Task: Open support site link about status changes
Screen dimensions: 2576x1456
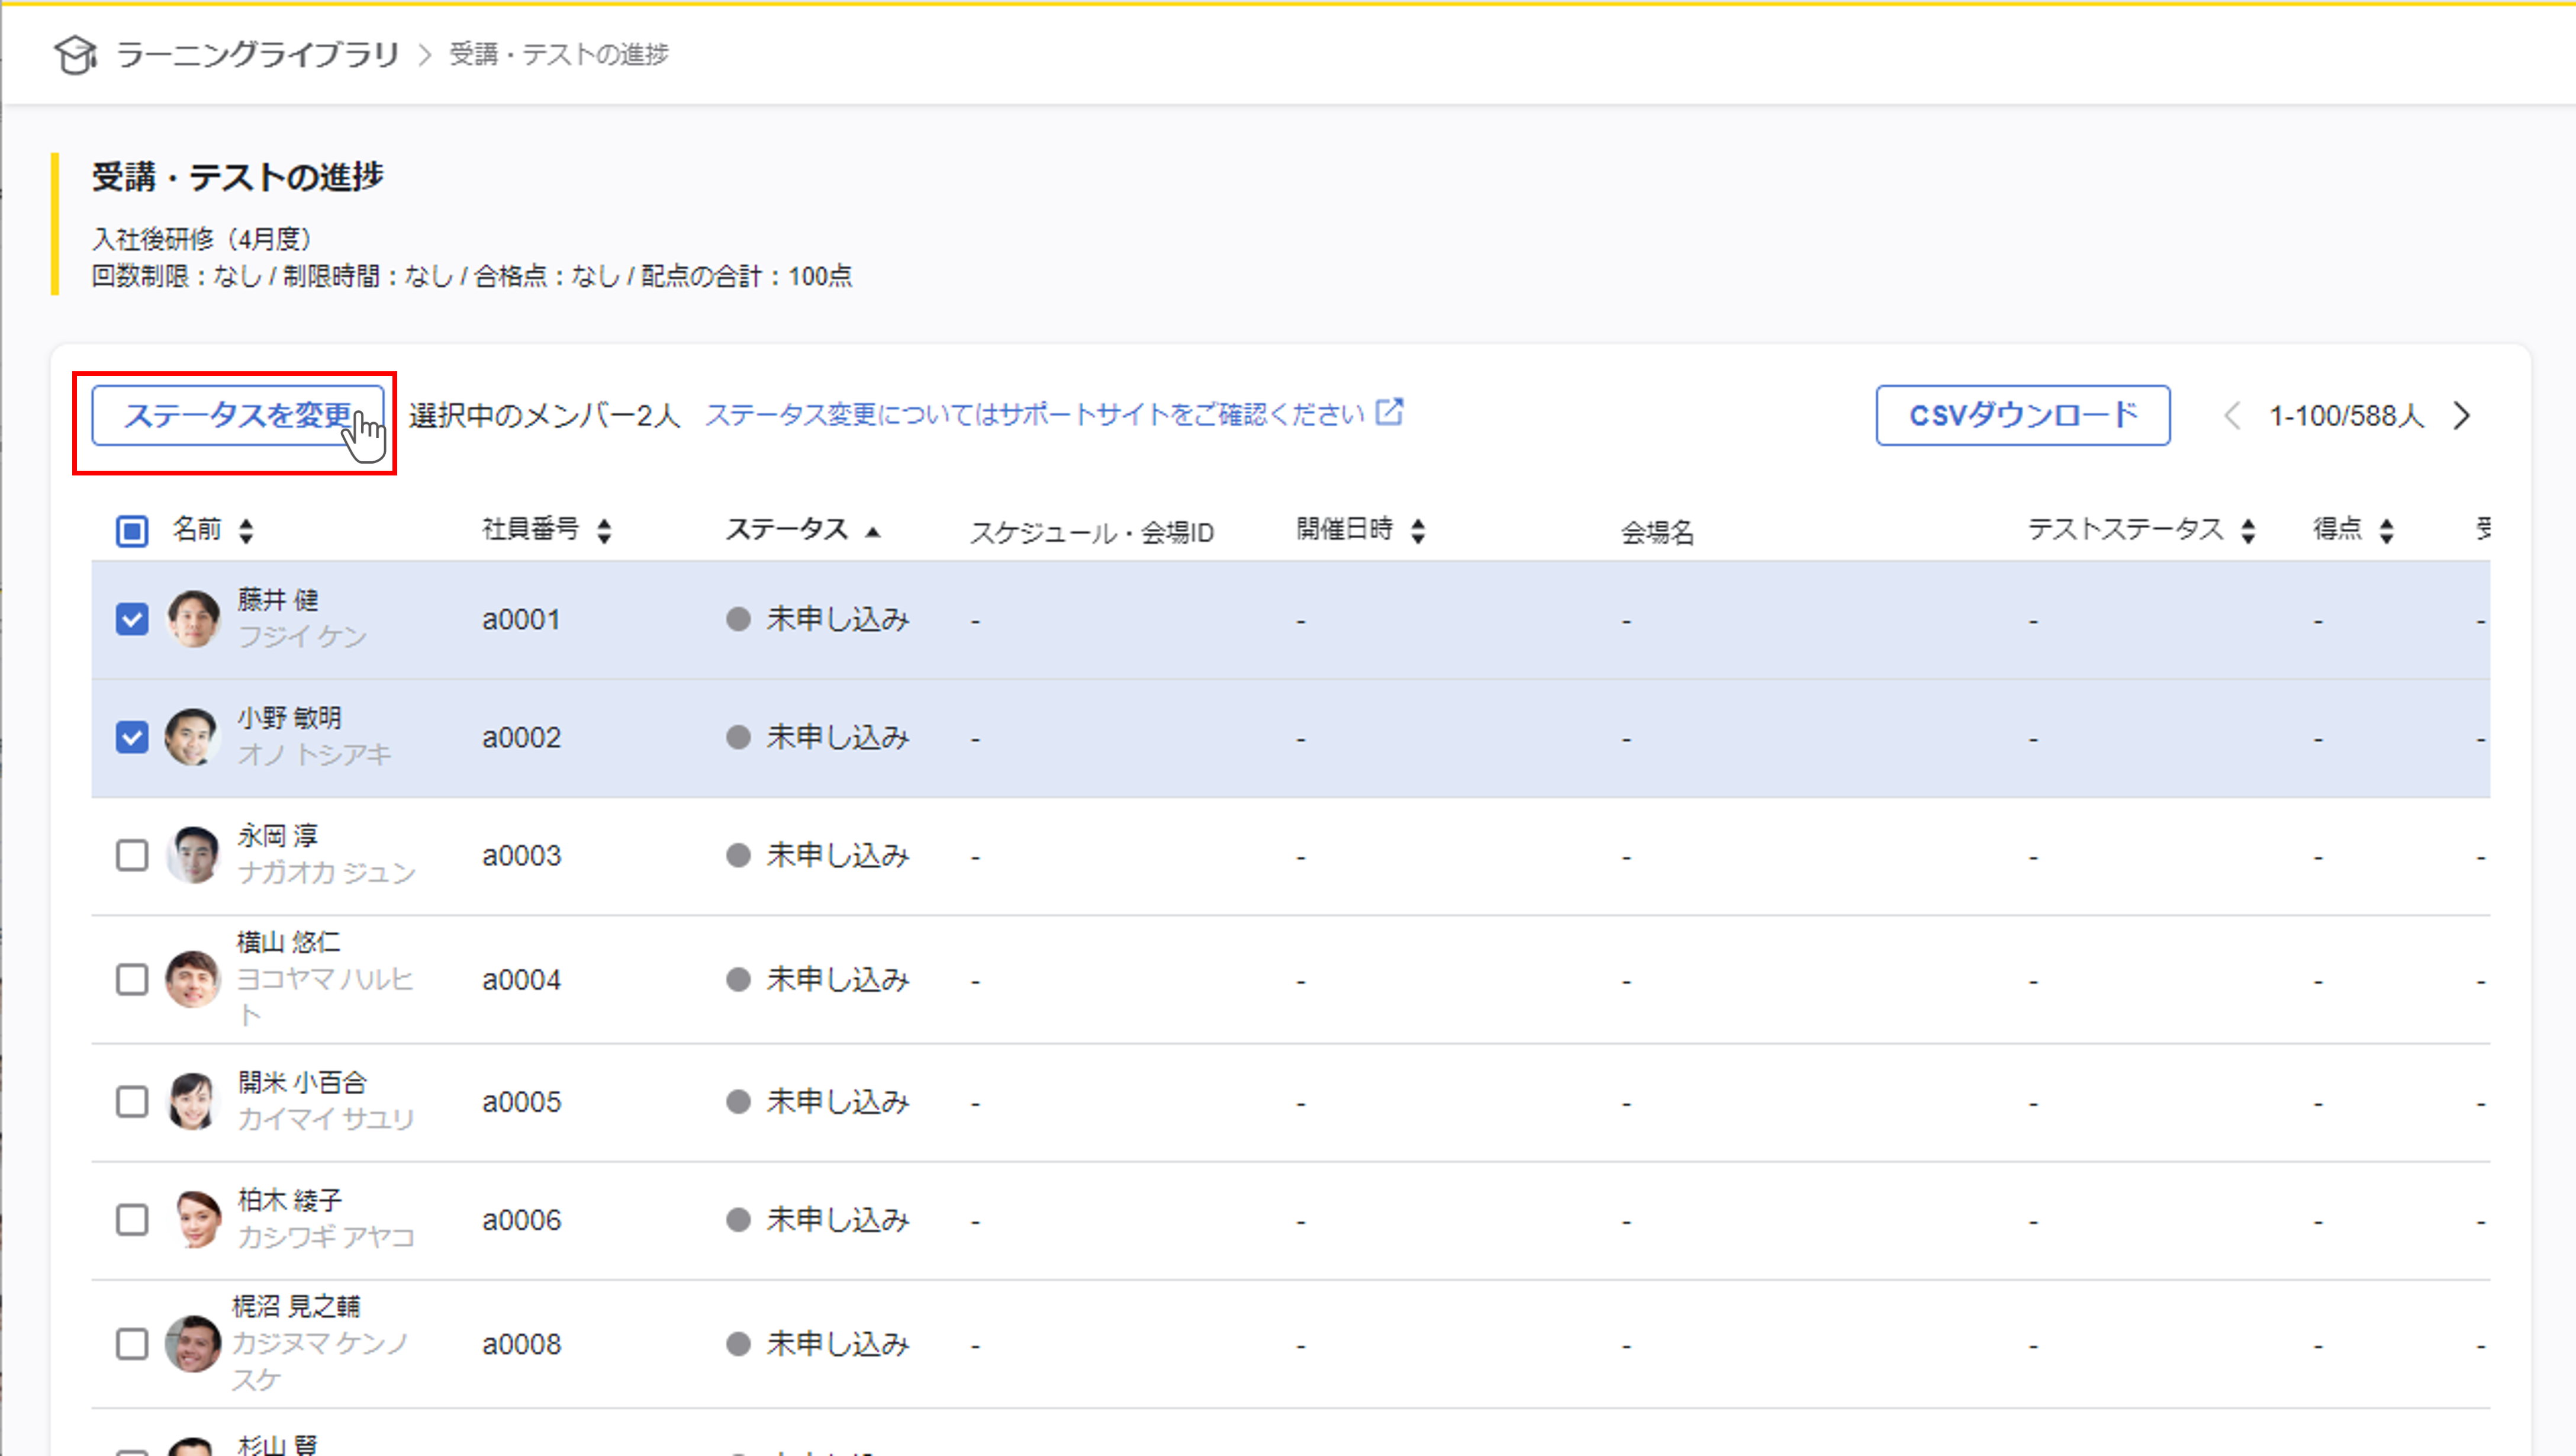Action: point(1034,415)
